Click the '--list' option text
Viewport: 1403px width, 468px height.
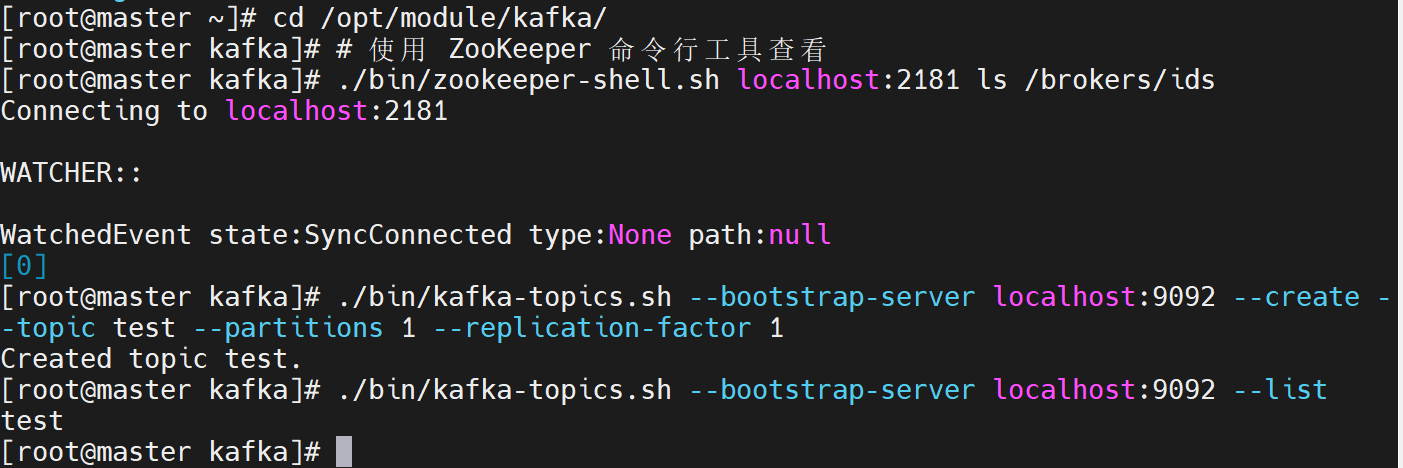tap(1280, 390)
